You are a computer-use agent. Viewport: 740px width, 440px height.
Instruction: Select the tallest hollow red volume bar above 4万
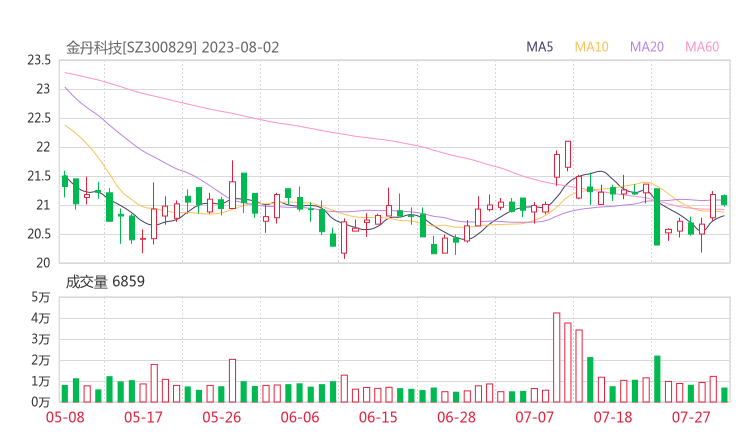point(556,357)
